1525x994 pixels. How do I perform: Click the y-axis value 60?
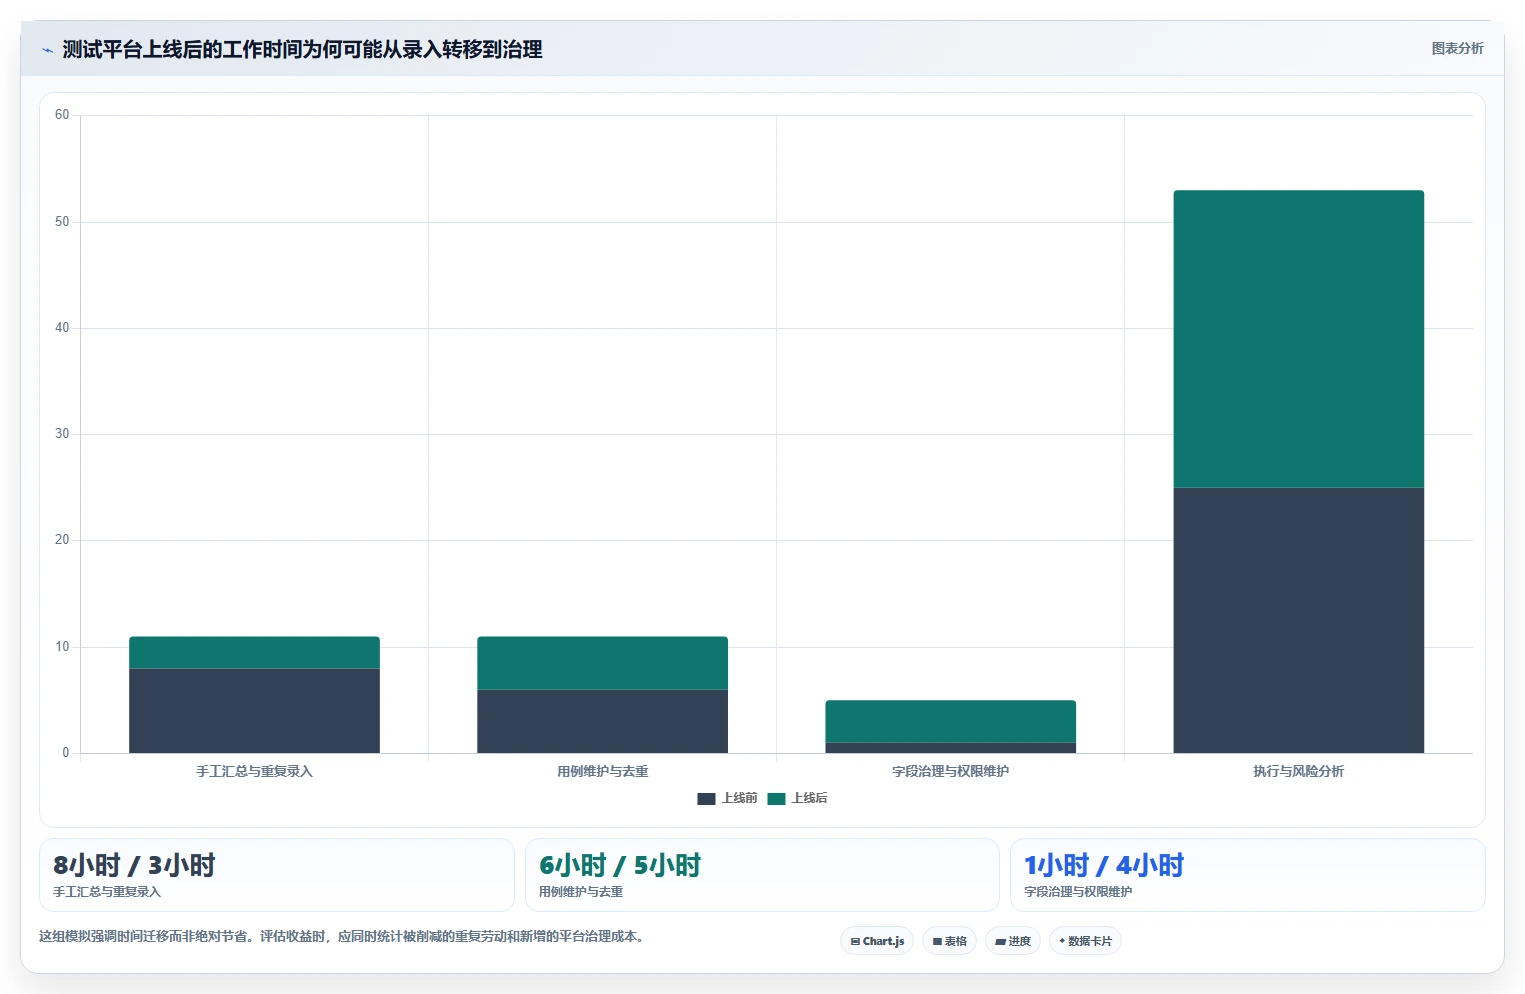click(x=62, y=115)
